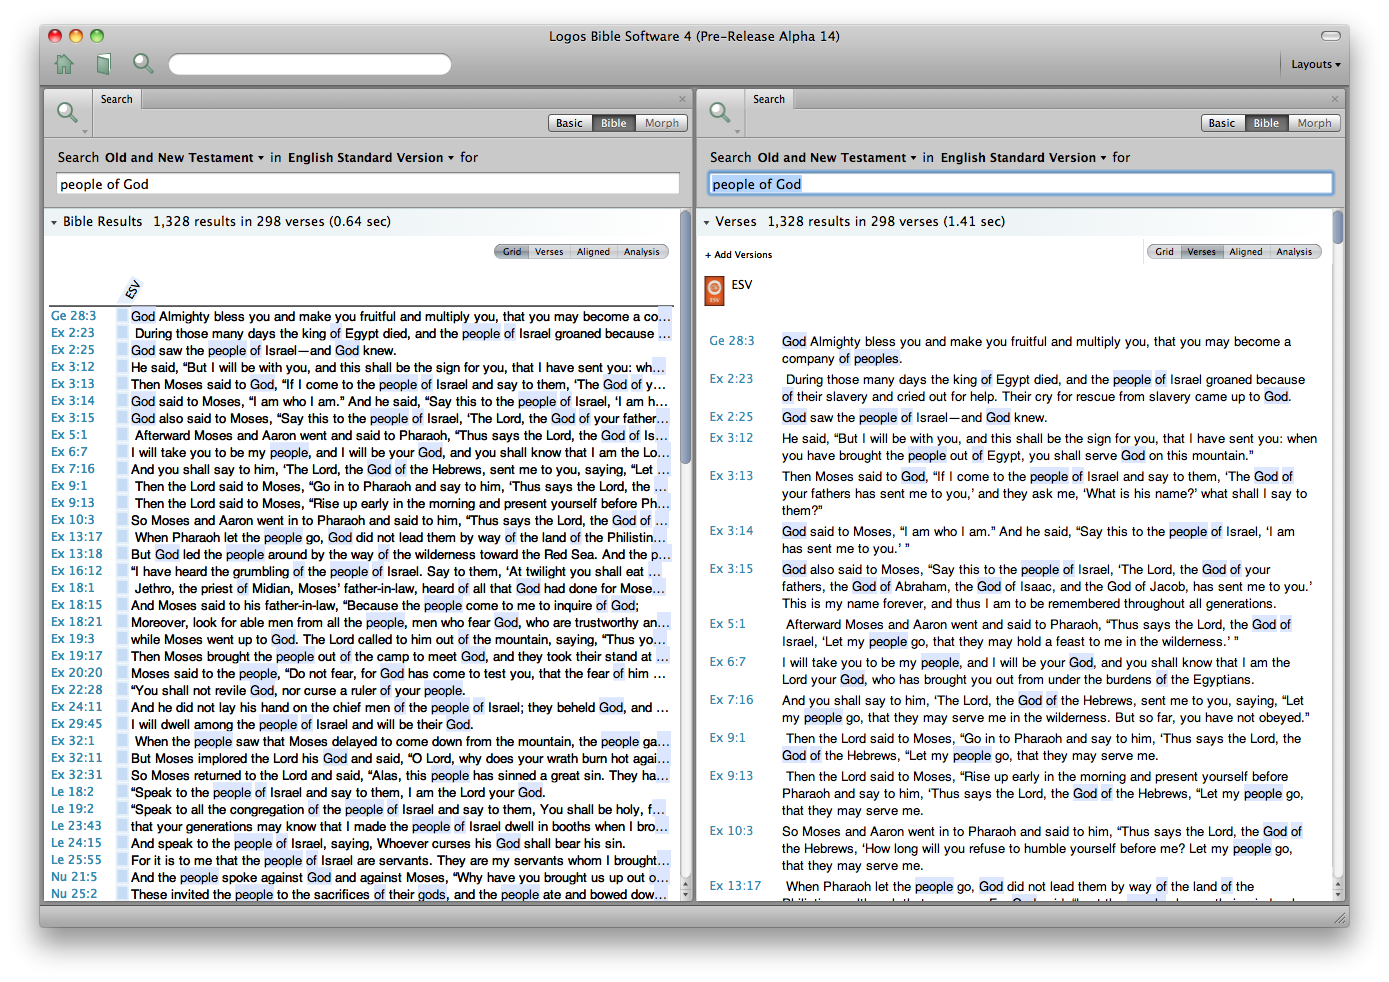The image size is (1389, 982).
Task: Collapse the right Verses results section
Action: coord(706,222)
